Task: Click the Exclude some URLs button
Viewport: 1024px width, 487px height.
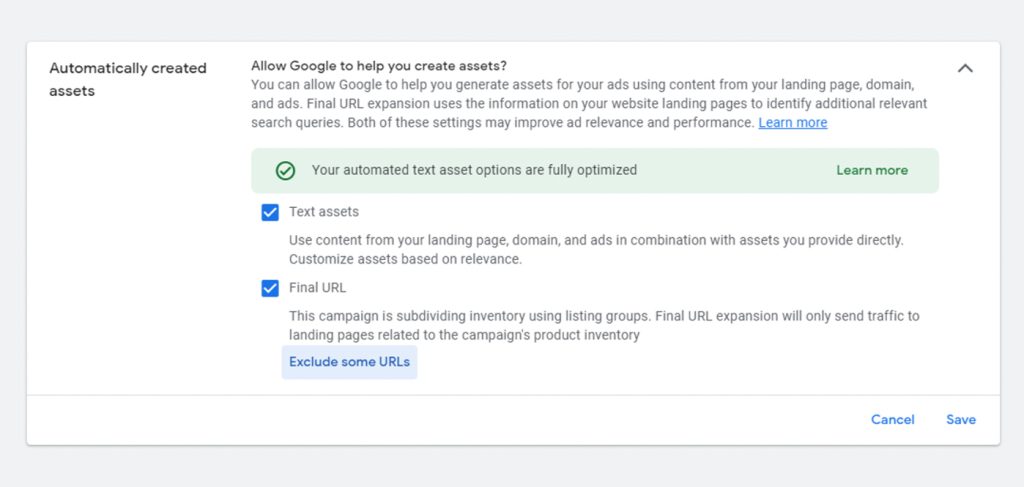Action: click(349, 362)
